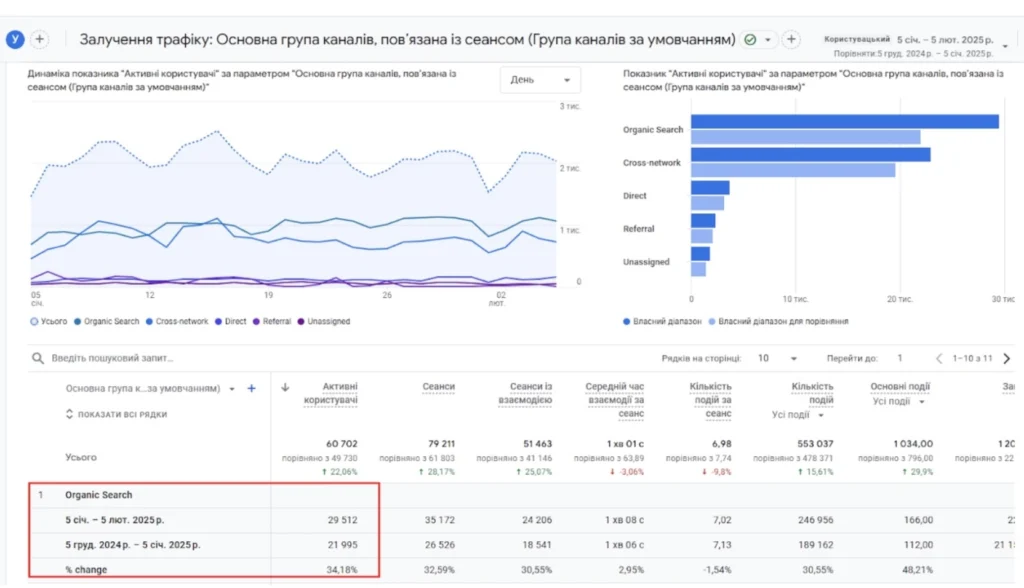Click the magnifier icon in the table search

[x=38, y=358]
